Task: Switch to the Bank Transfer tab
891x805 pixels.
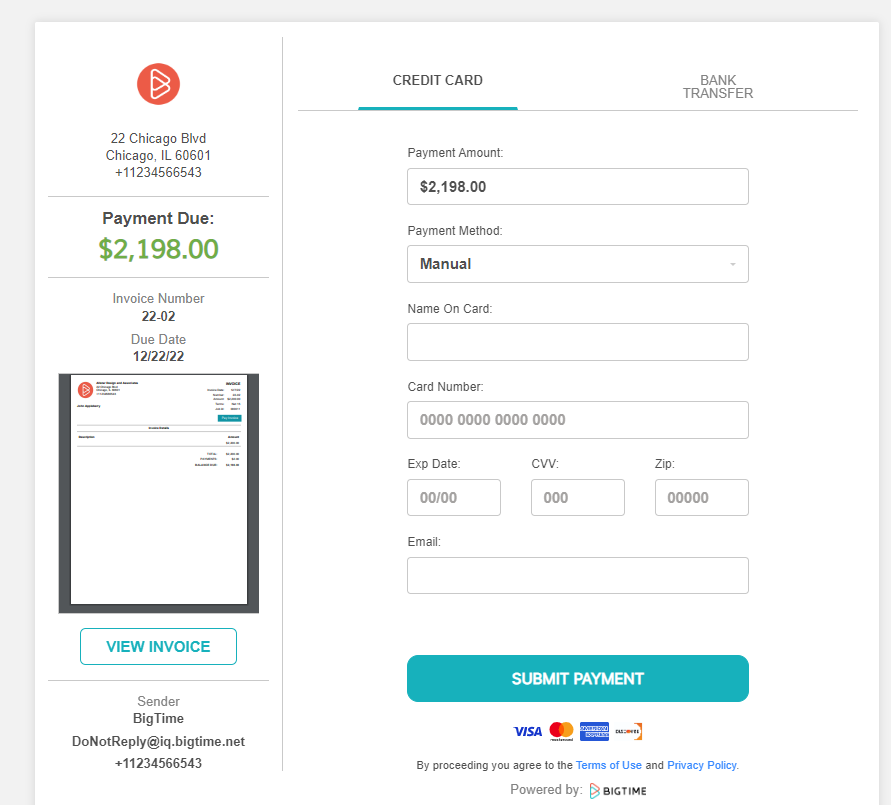Action: click(x=718, y=86)
